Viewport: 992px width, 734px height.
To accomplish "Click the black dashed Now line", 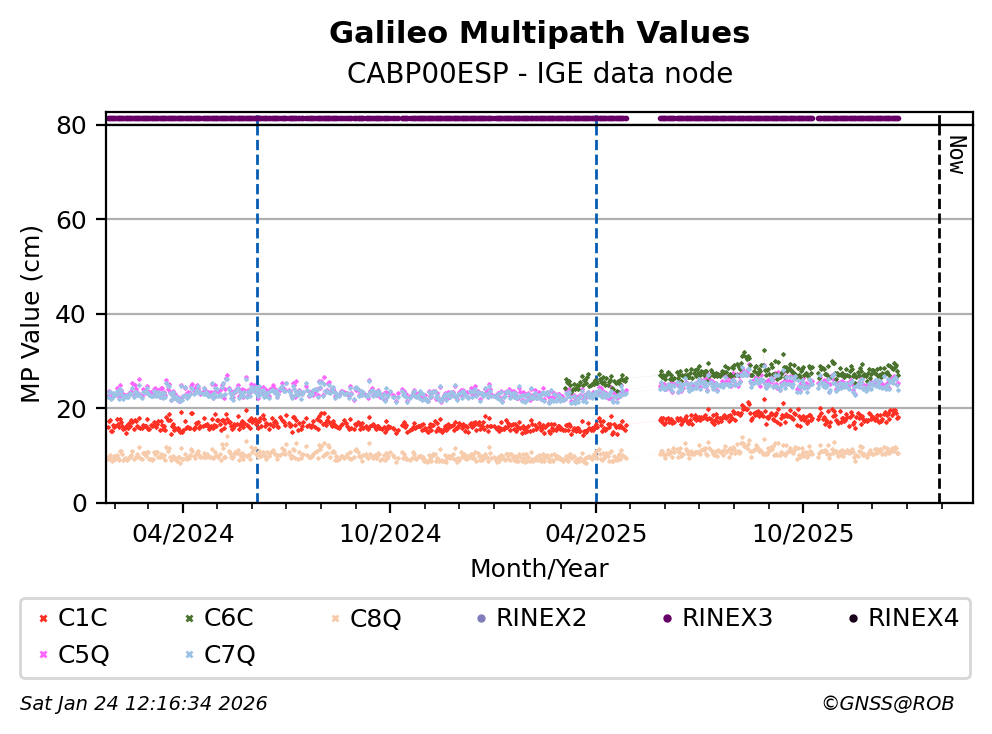I will pyautogui.click(x=939, y=320).
